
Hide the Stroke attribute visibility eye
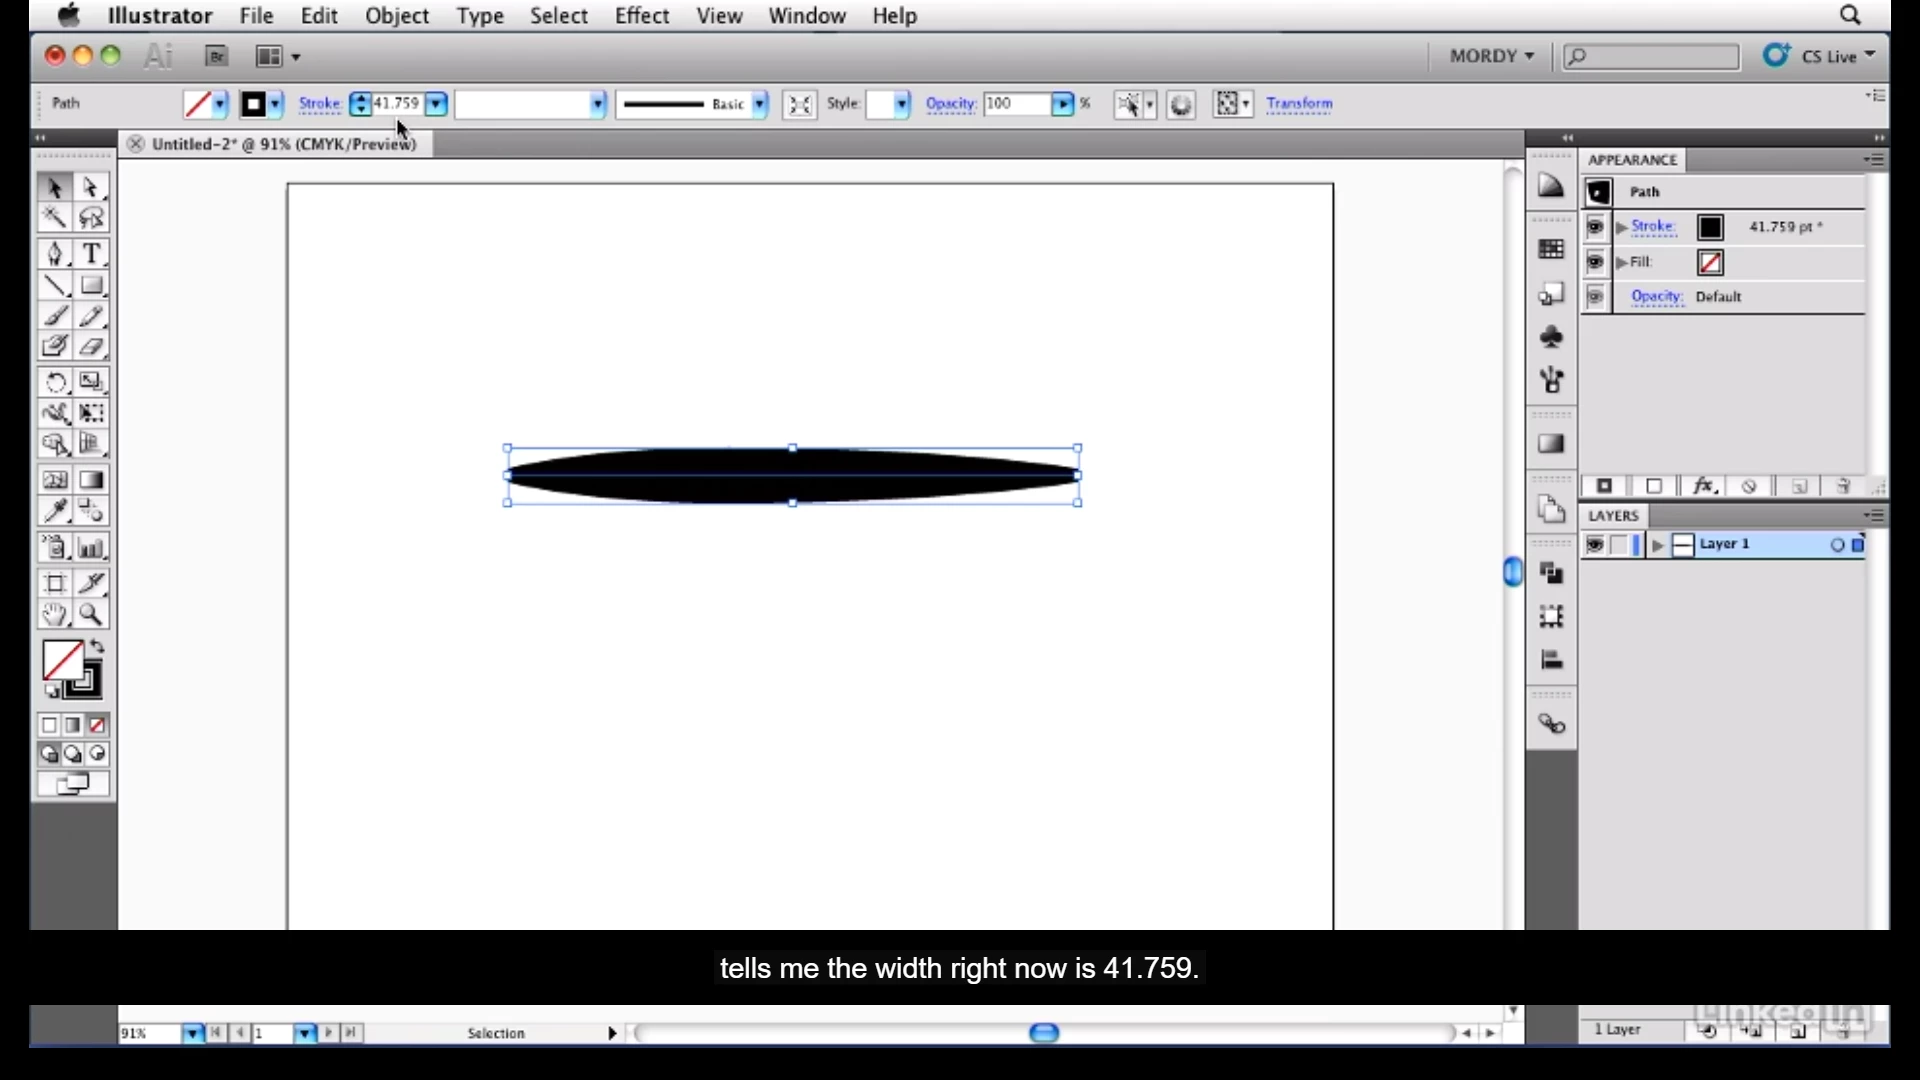click(x=1595, y=227)
